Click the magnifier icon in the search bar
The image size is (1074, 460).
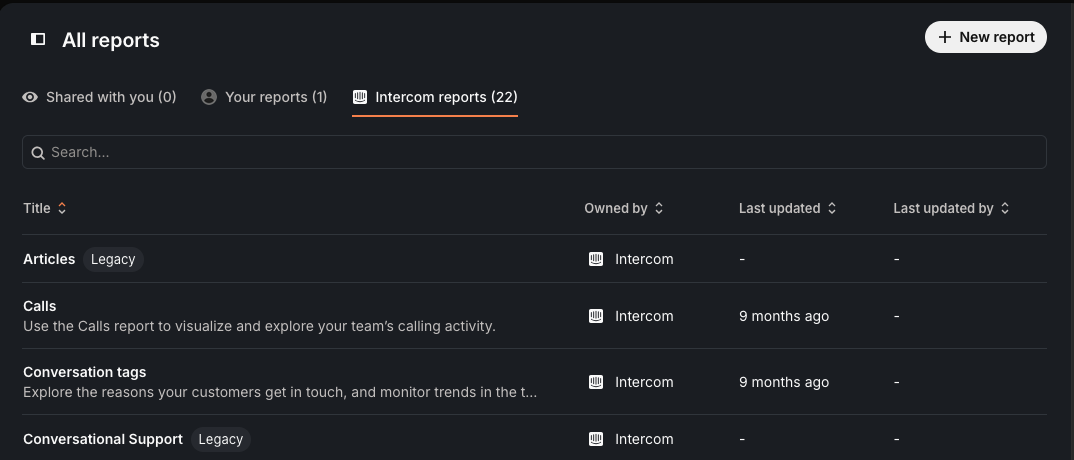(x=38, y=153)
